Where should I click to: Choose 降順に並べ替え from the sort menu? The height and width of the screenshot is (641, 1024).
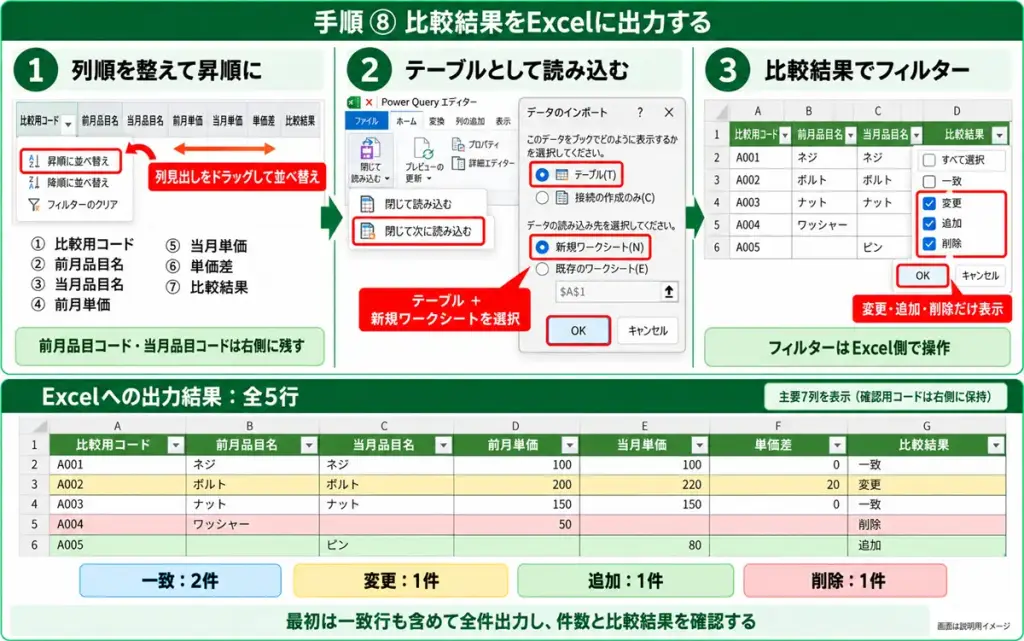[x=69, y=183]
